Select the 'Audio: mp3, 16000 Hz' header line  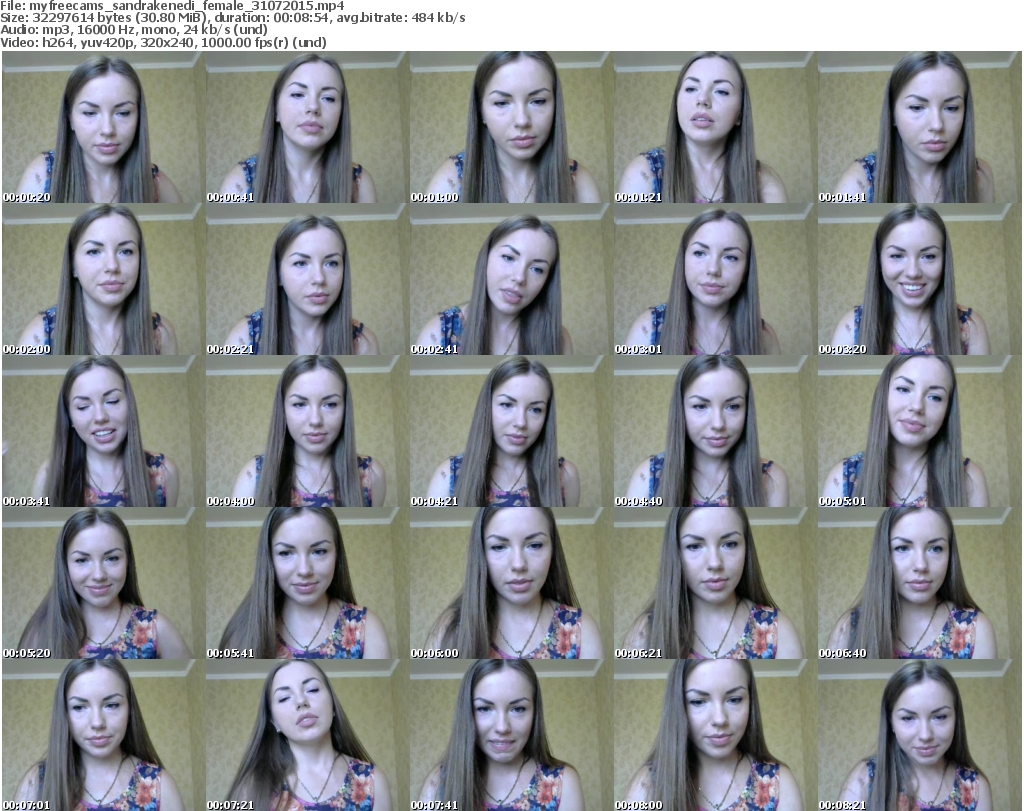click(x=134, y=30)
